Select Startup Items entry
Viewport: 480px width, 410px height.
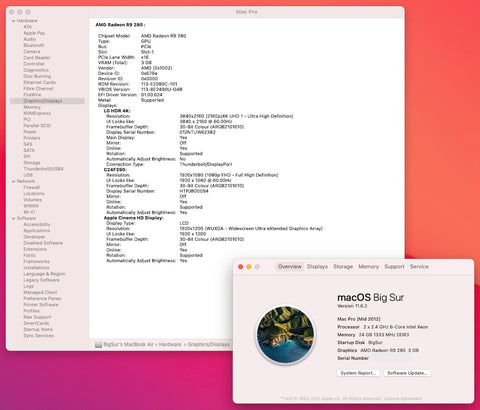(x=38, y=329)
